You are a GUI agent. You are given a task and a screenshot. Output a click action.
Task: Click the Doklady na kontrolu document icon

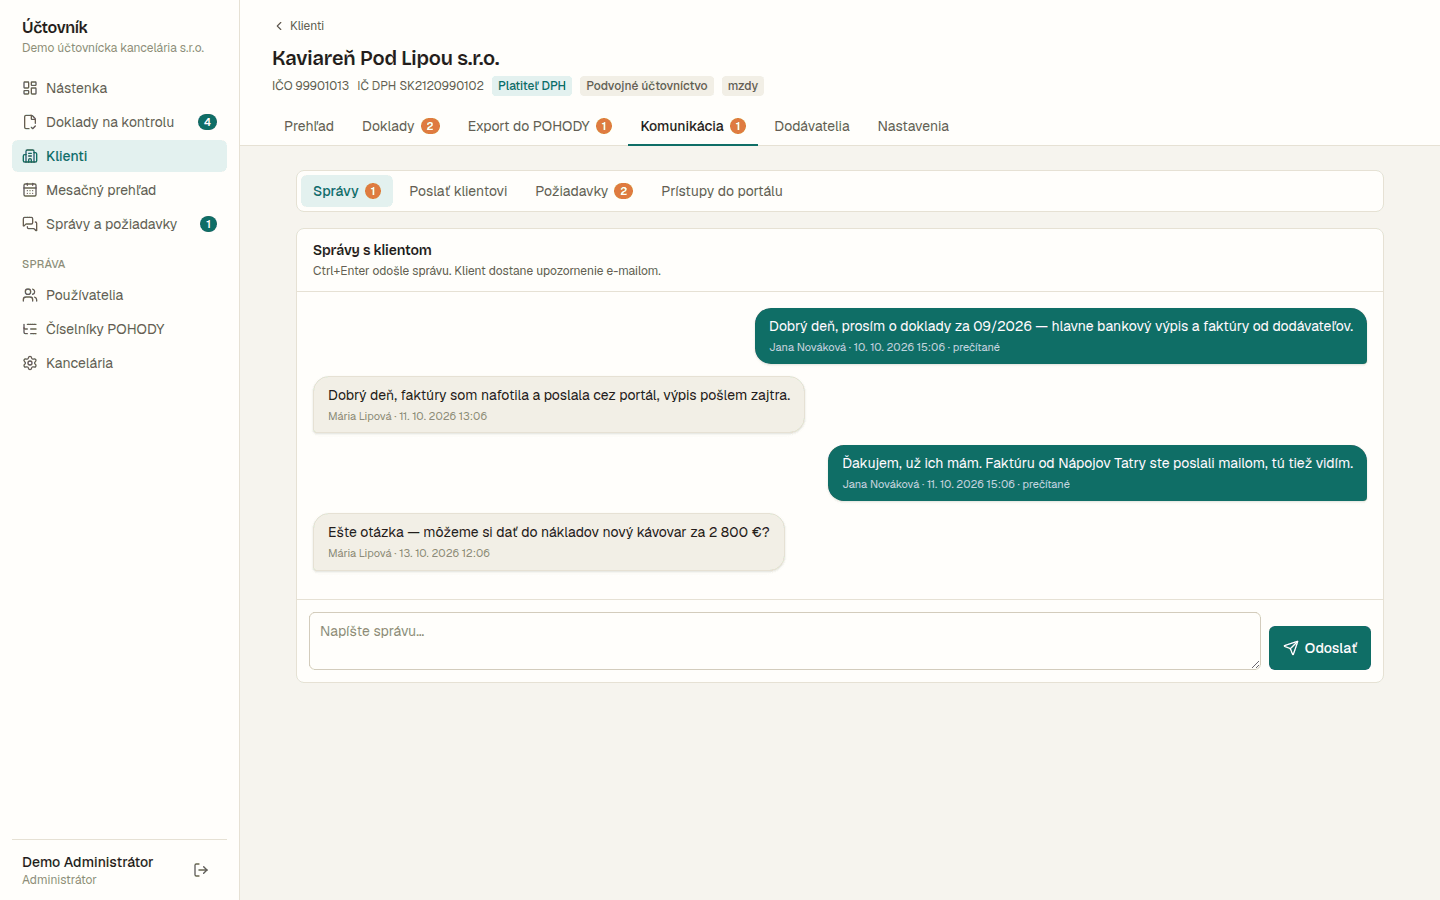click(x=30, y=122)
